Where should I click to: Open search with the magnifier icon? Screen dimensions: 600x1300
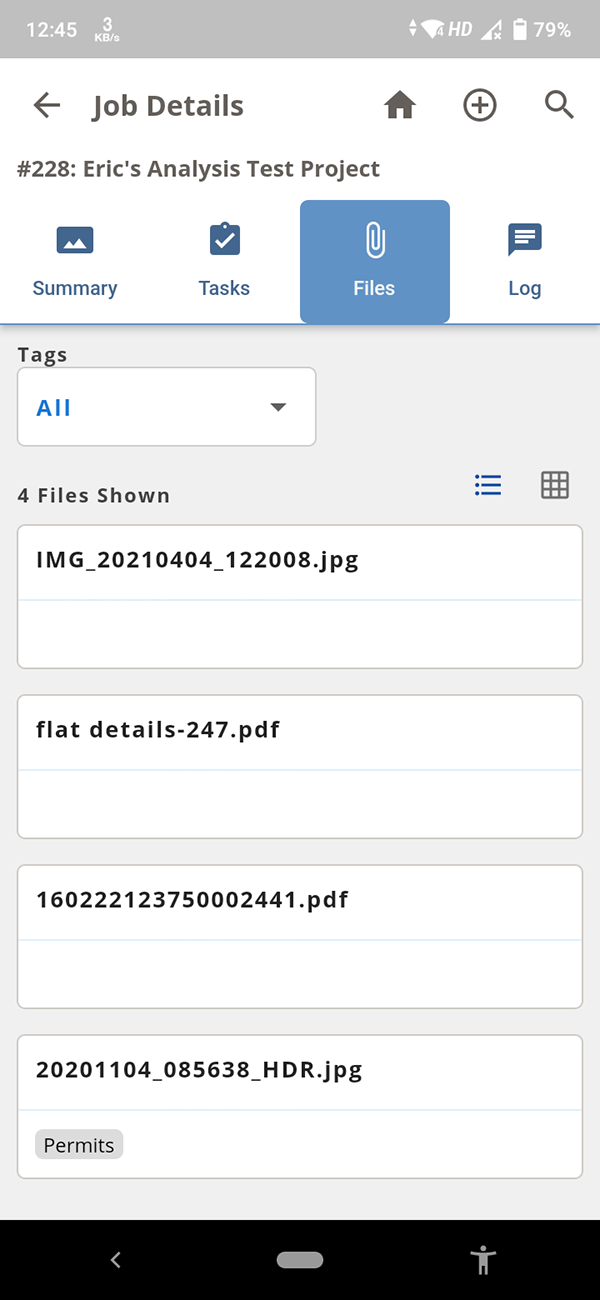(559, 105)
